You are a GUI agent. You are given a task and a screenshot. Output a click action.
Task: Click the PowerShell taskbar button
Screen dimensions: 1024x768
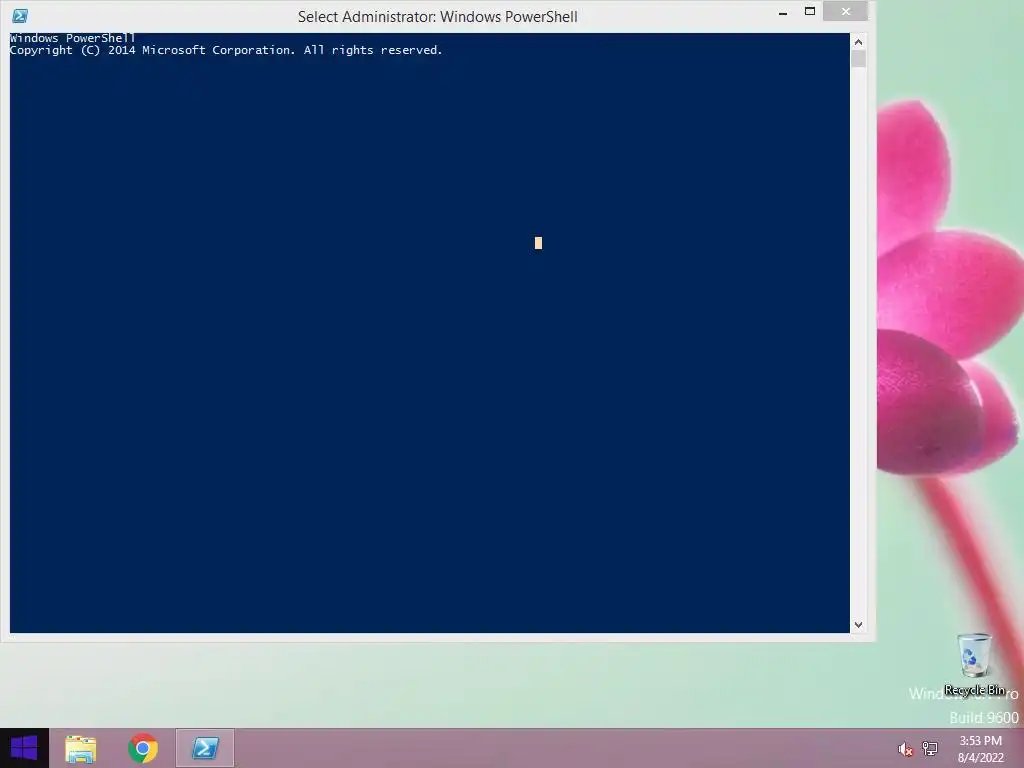(204, 748)
